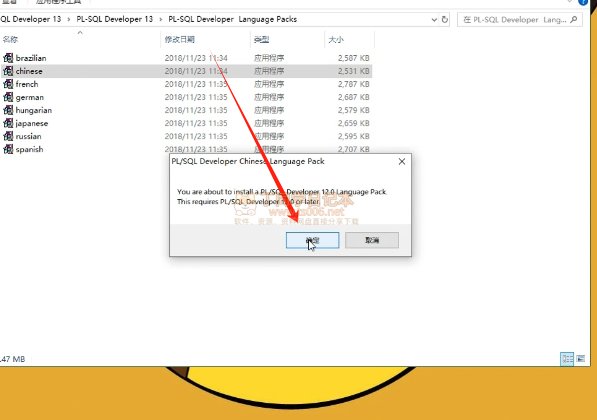Select the japanese installer file icon
Screen dimensions: 597x420
(x=8, y=123)
